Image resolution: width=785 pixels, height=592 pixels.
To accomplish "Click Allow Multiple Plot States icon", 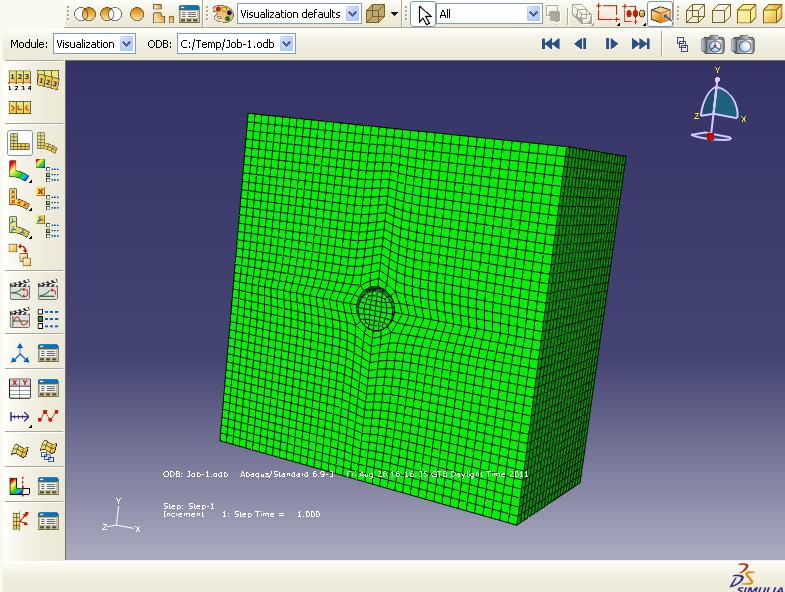I will tap(20, 254).
